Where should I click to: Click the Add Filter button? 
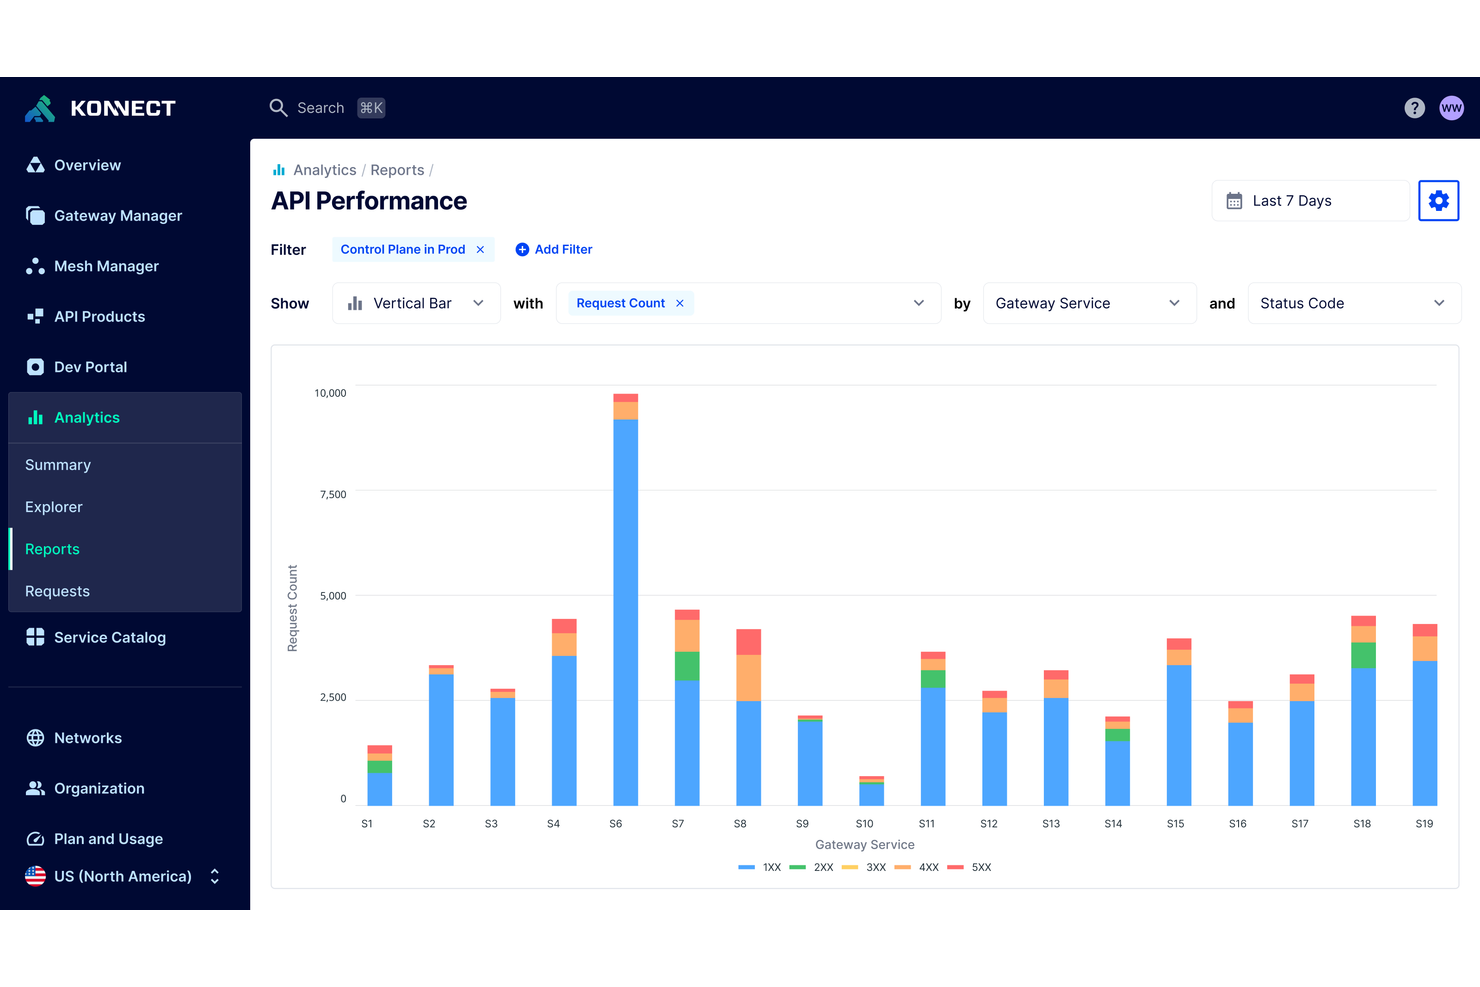click(554, 249)
